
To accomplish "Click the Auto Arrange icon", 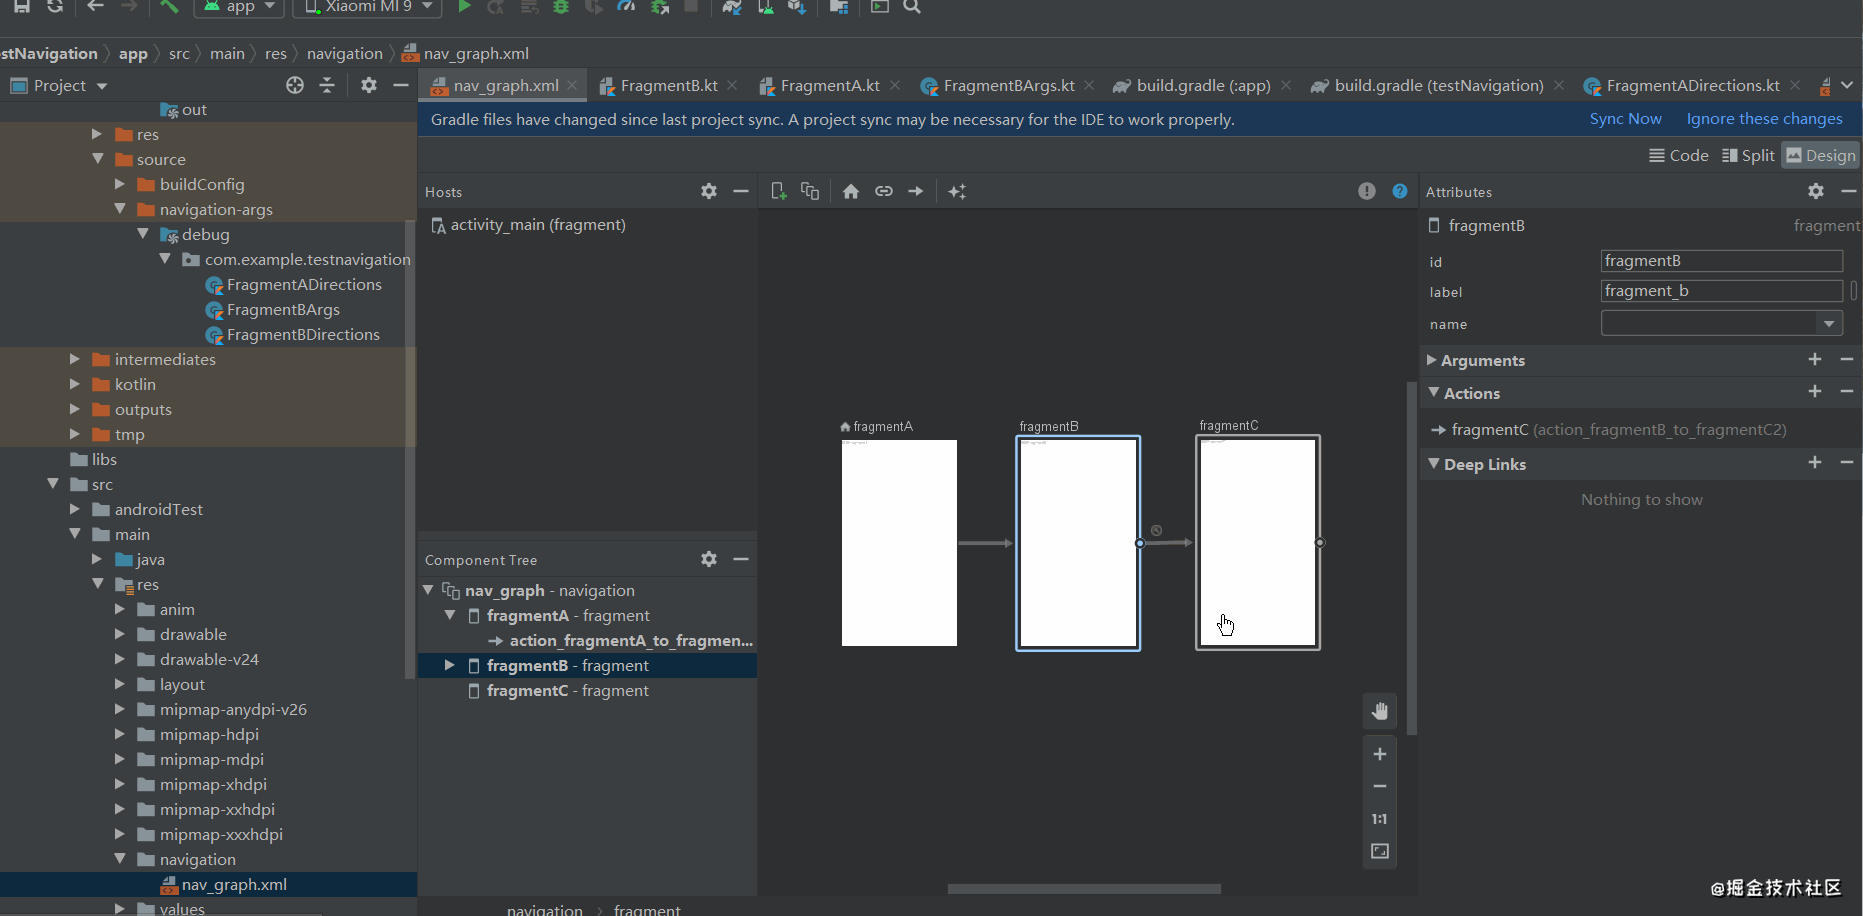I will (957, 191).
